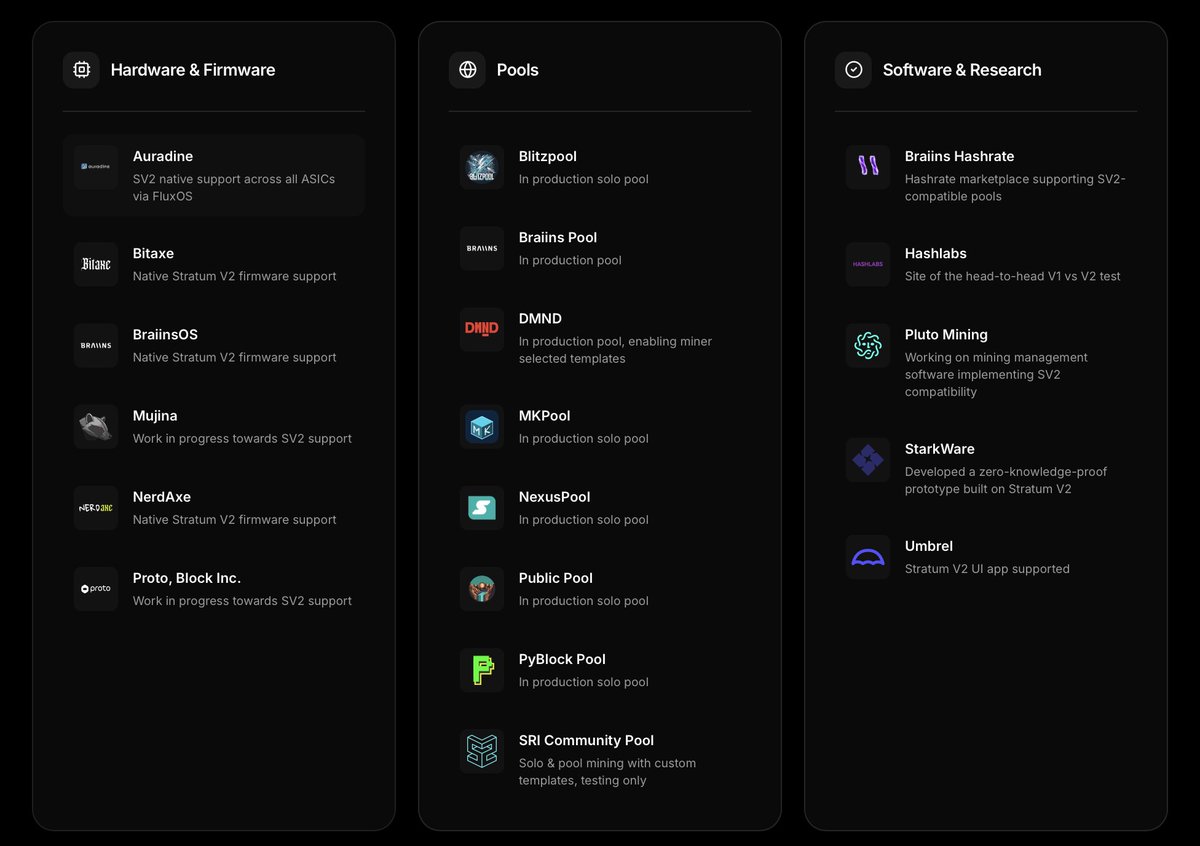Screen dimensions: 1200x846
Task: Open the SRI Community Pool entry title
Action: [x=586, y=740]
